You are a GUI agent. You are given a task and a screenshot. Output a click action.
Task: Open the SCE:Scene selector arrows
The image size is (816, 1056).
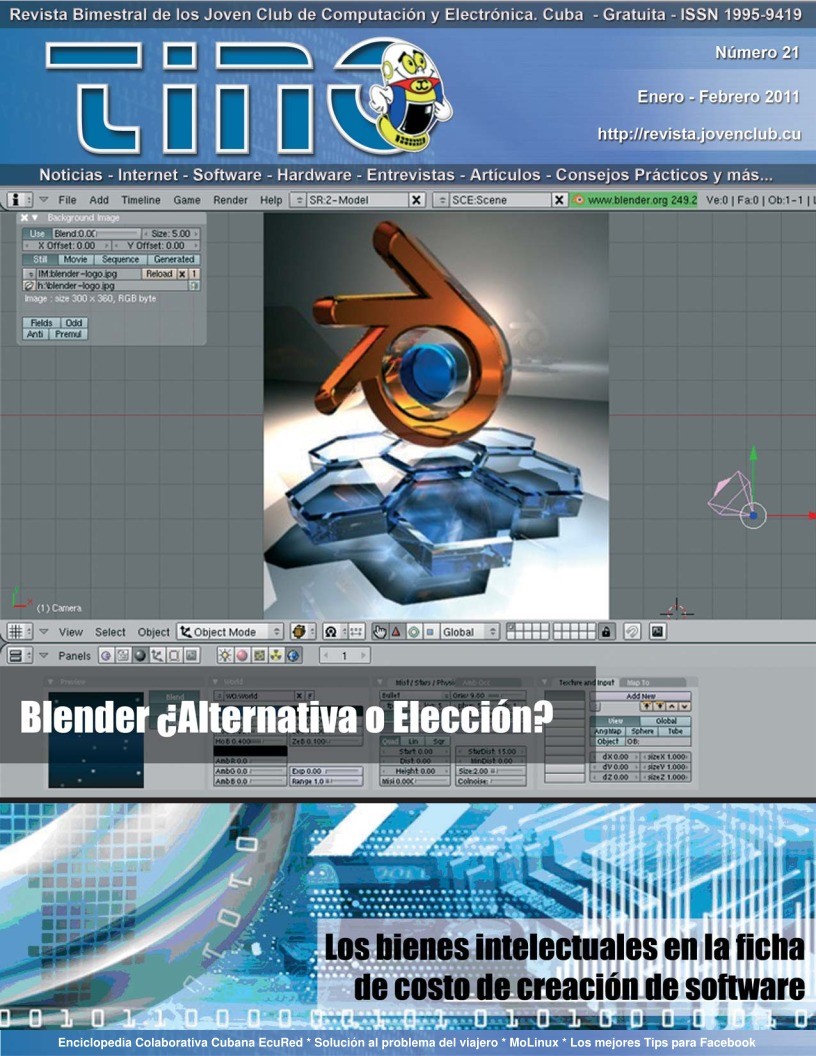coord(442,200)
